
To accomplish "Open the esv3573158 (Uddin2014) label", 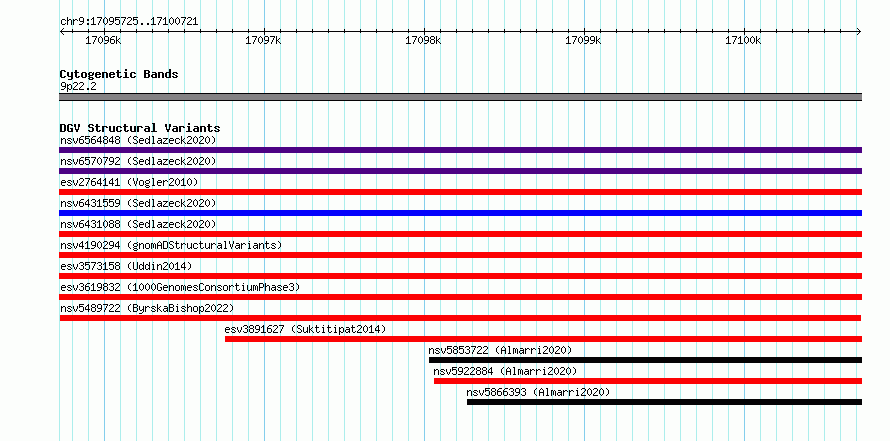I will (126, 266).
